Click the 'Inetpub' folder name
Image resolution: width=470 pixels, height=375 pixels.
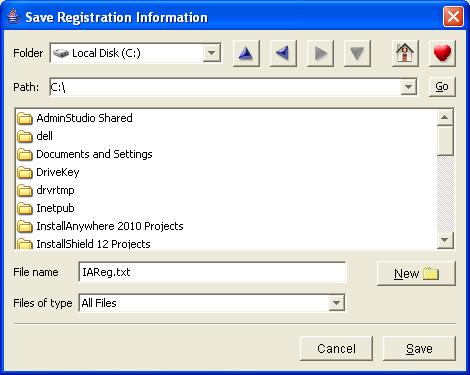(x=55, y=208)
